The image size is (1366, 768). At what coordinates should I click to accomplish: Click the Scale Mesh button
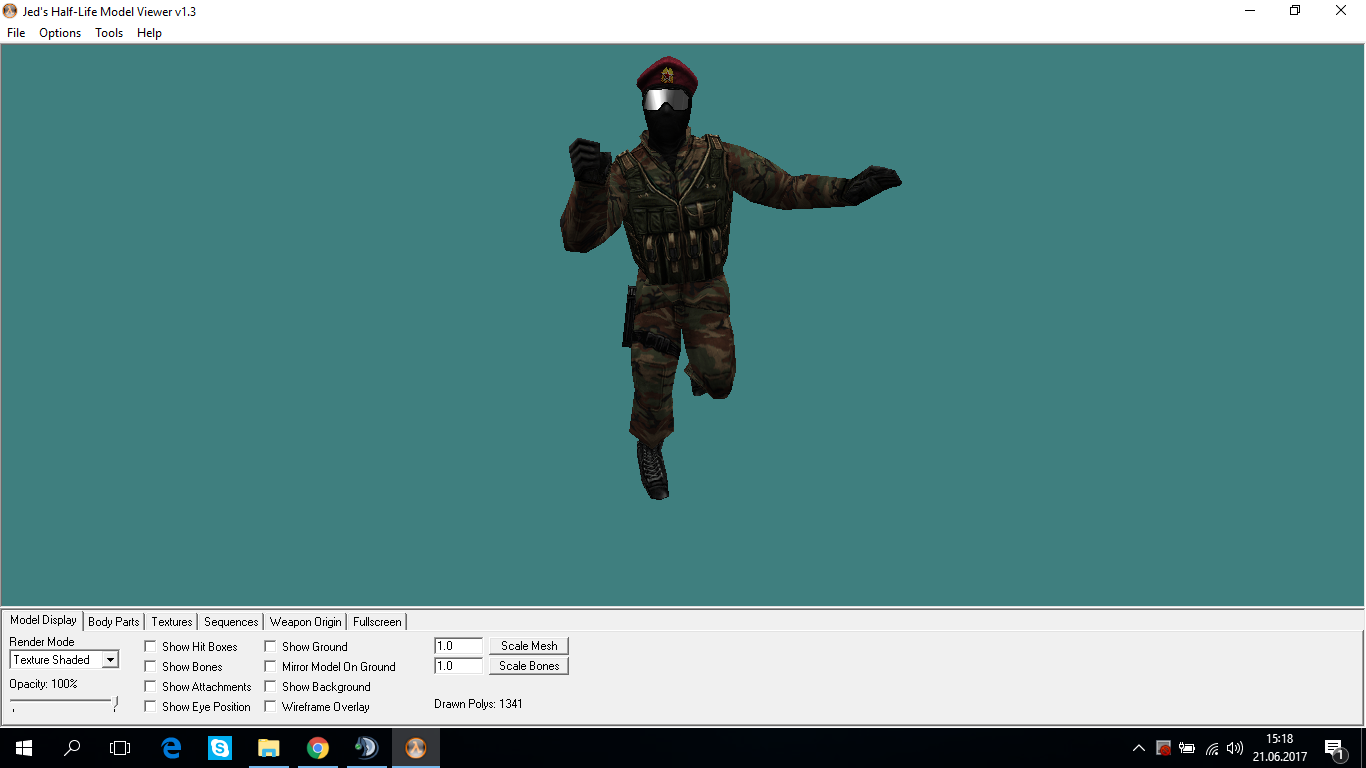529,646
